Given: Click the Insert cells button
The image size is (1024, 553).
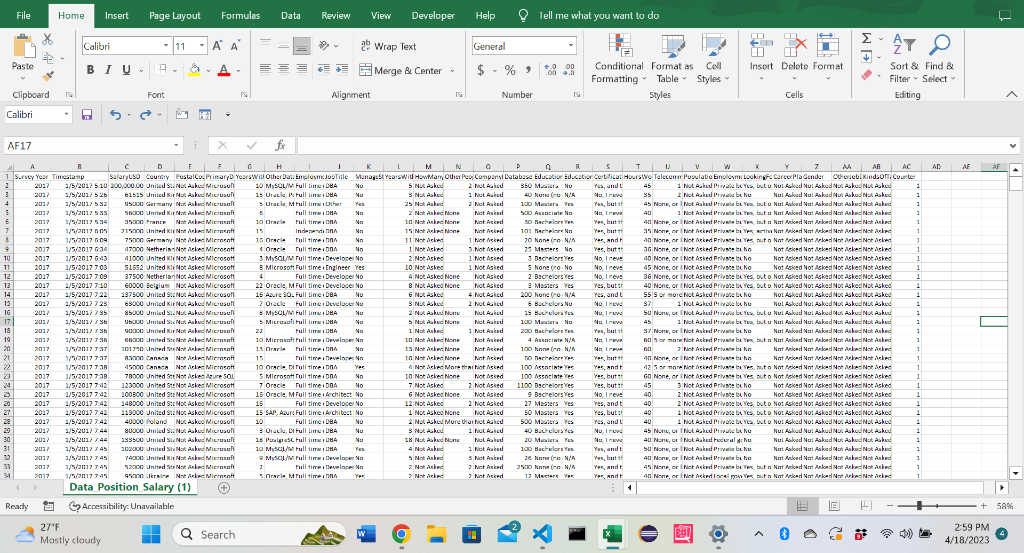Looking at the screenshot, I should [761, 58].
